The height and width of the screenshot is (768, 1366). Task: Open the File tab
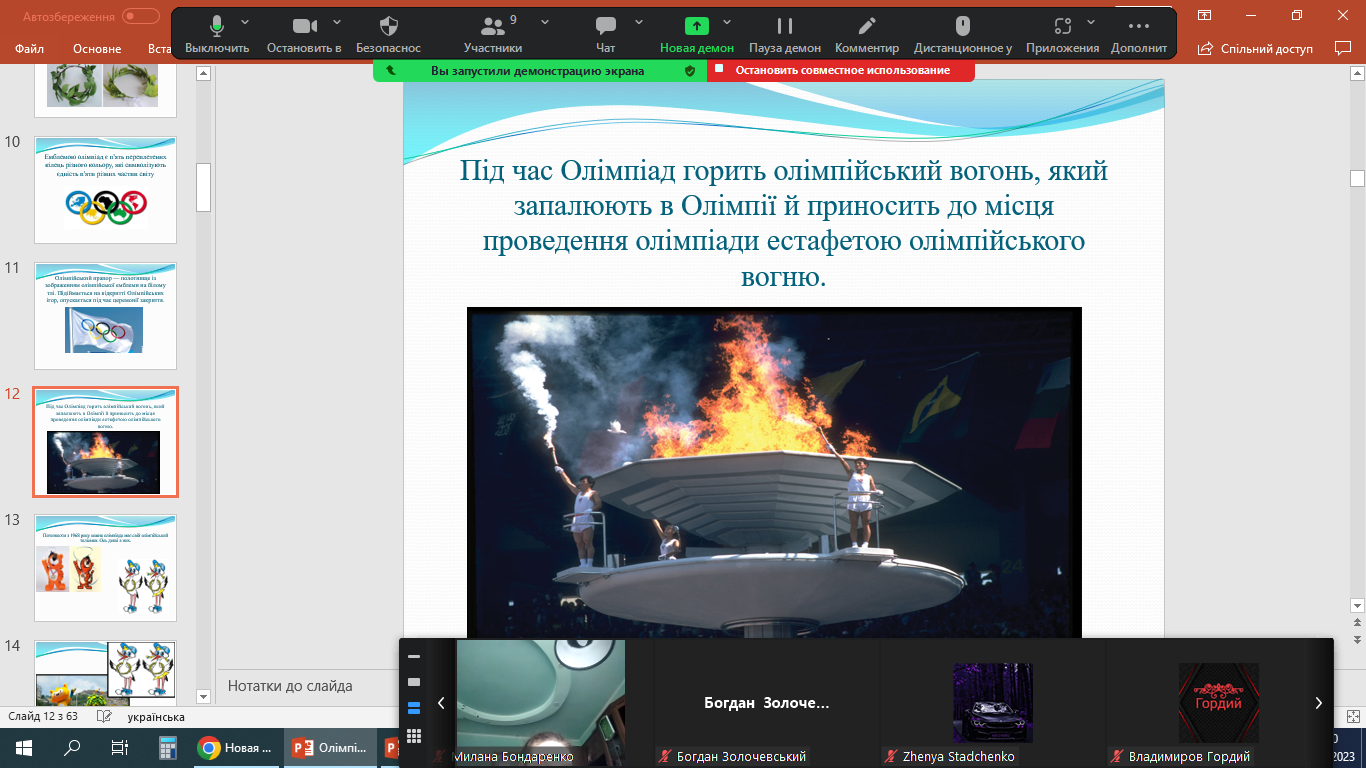pos(30,49)
